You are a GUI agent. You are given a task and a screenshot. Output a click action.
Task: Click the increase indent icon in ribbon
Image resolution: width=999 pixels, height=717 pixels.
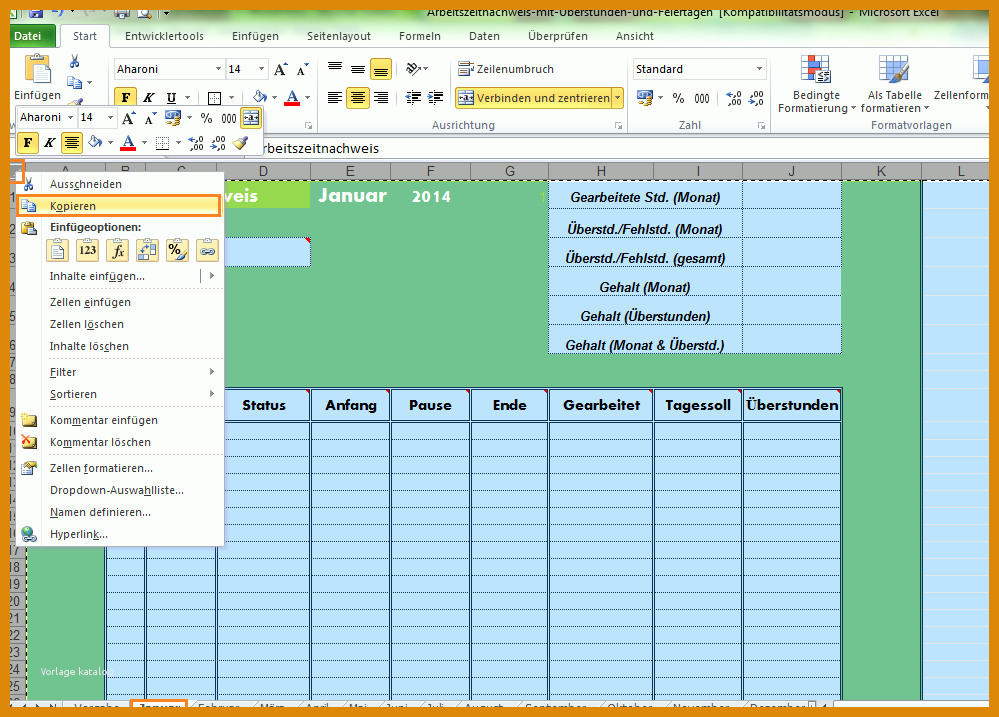436,98
